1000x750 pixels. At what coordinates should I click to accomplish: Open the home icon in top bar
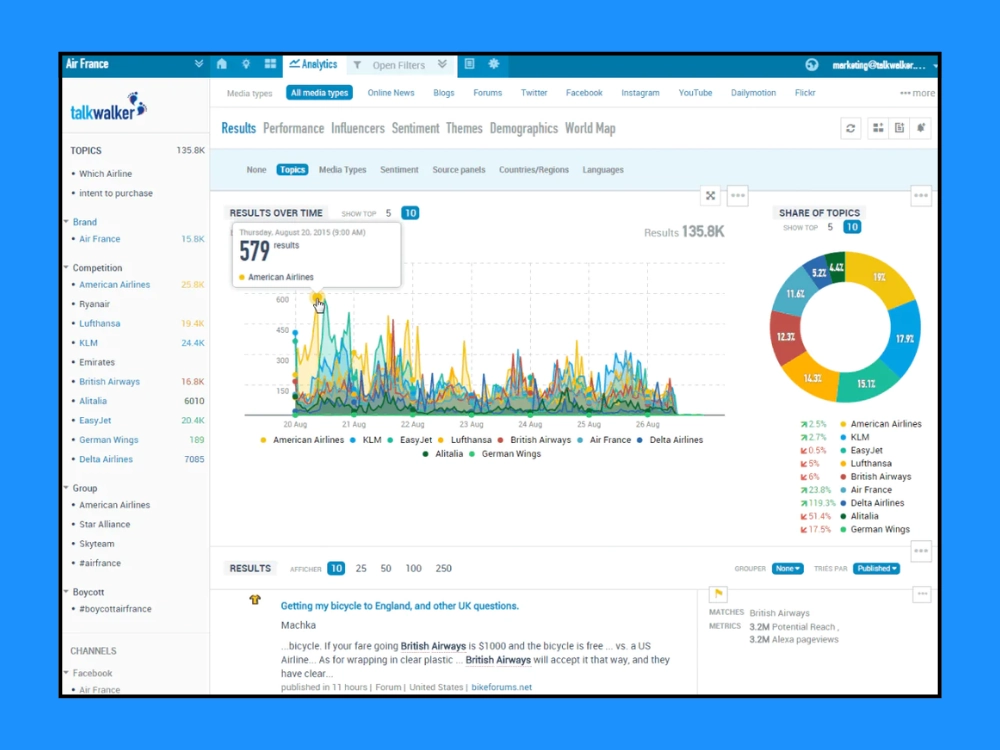tap(222, 64)
